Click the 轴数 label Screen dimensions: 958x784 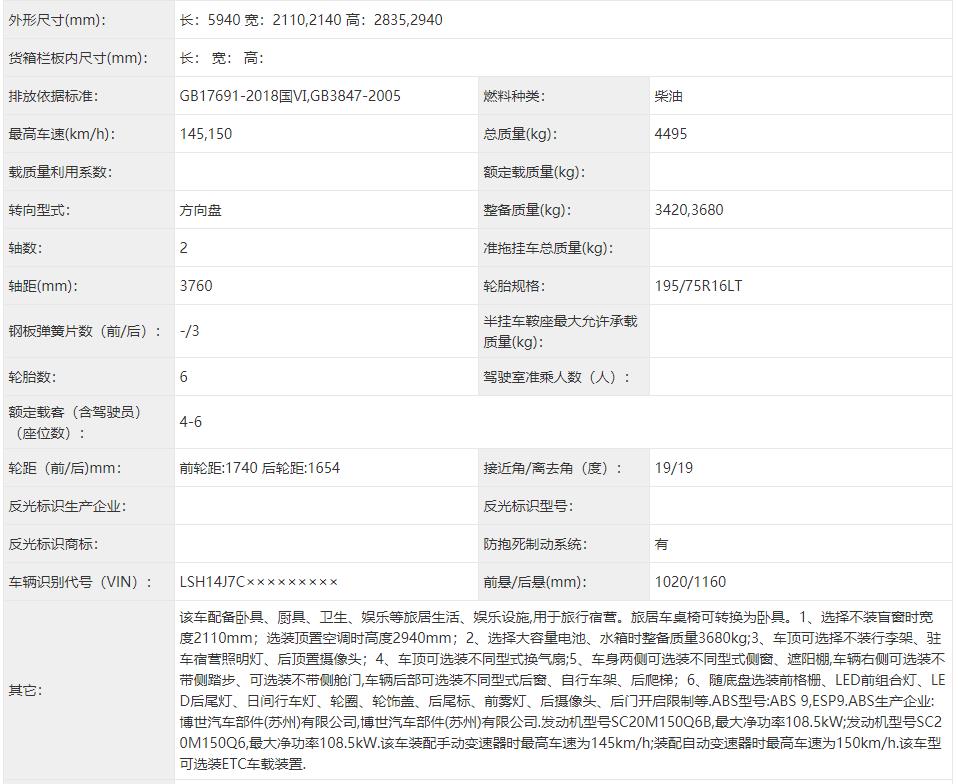25,248
